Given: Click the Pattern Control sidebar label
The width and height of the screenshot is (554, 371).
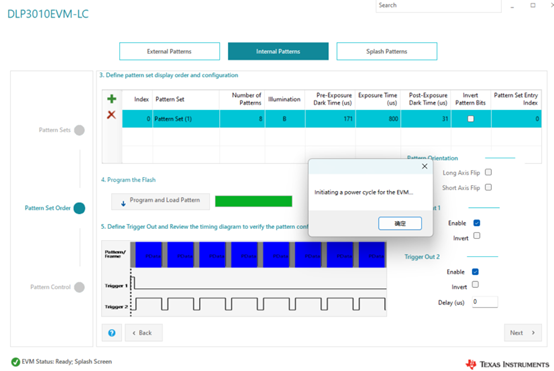Looking at the screenshot, I should point(51,287).
